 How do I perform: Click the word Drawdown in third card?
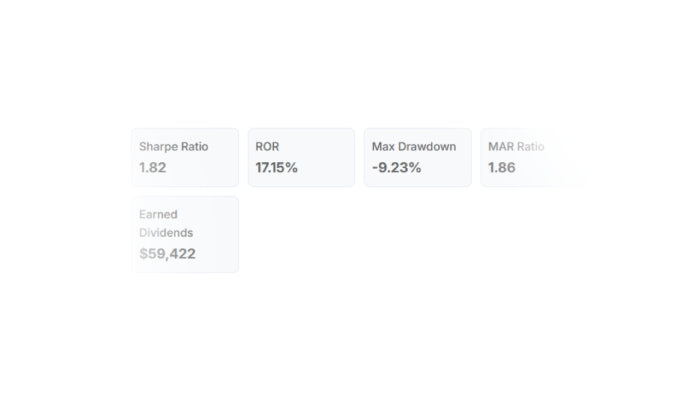point(427,147)
